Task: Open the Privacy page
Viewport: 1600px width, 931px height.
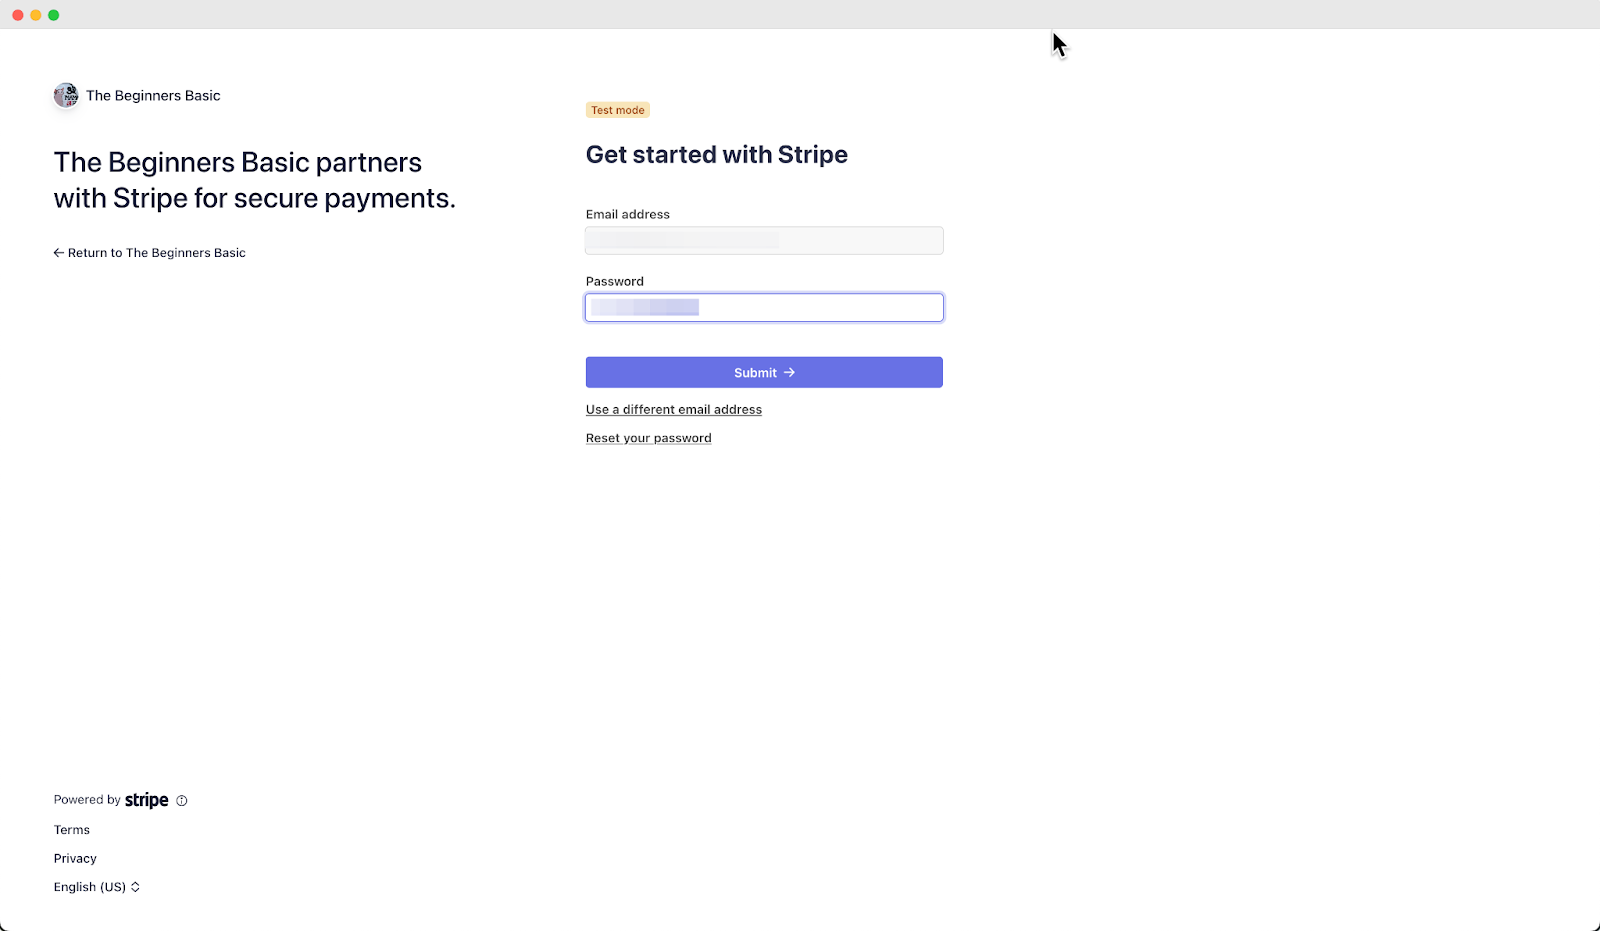Action: point(75,857)
